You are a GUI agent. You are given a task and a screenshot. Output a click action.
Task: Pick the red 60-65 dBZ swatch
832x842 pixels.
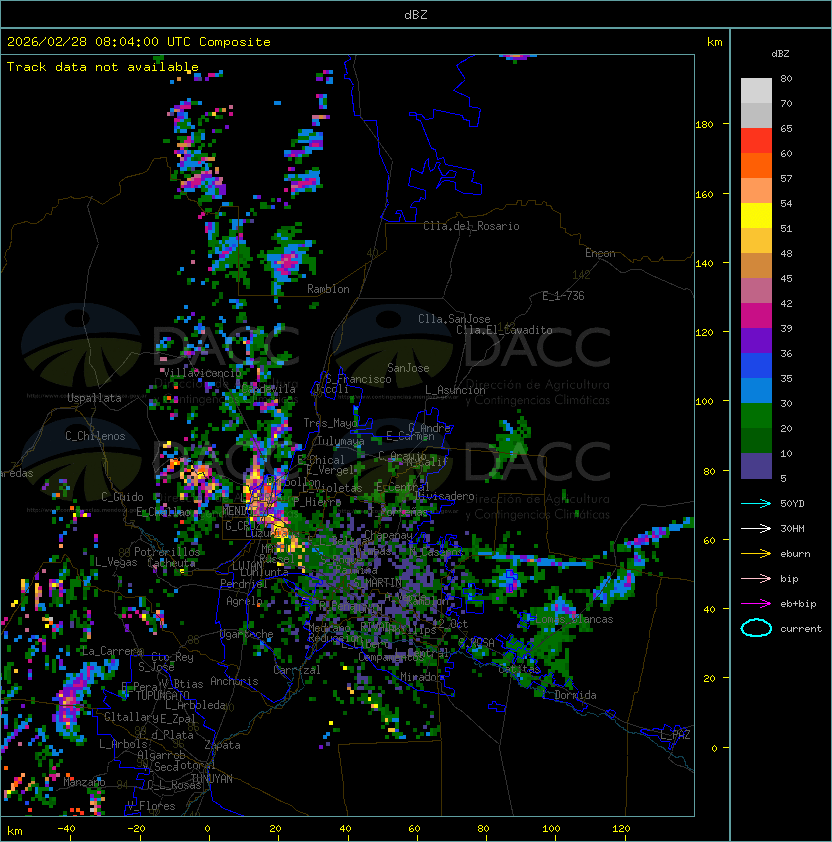point(756,141)
